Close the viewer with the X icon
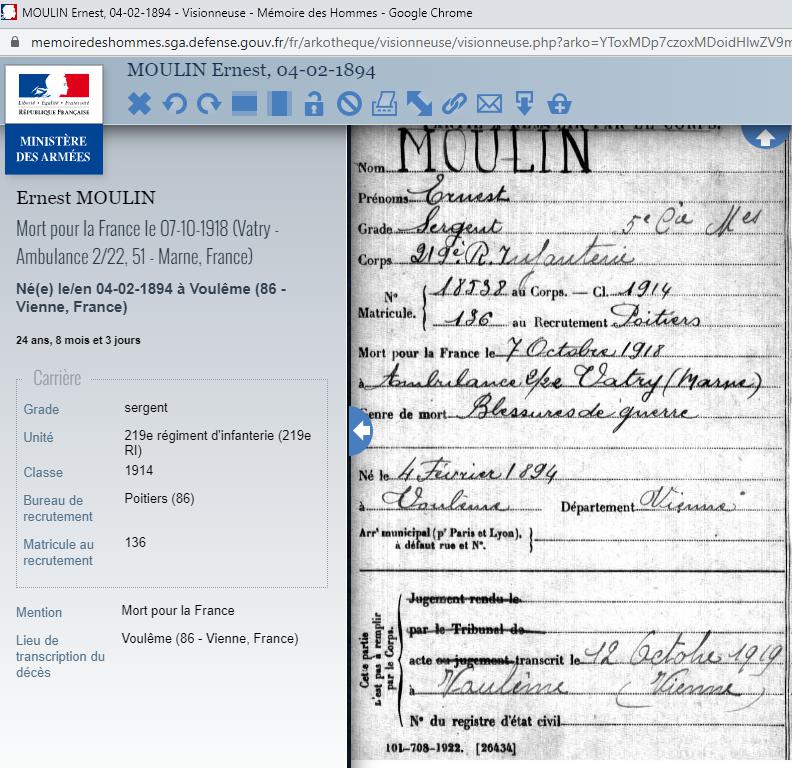Viewport: 792px width, 768px height. [139, 104]
